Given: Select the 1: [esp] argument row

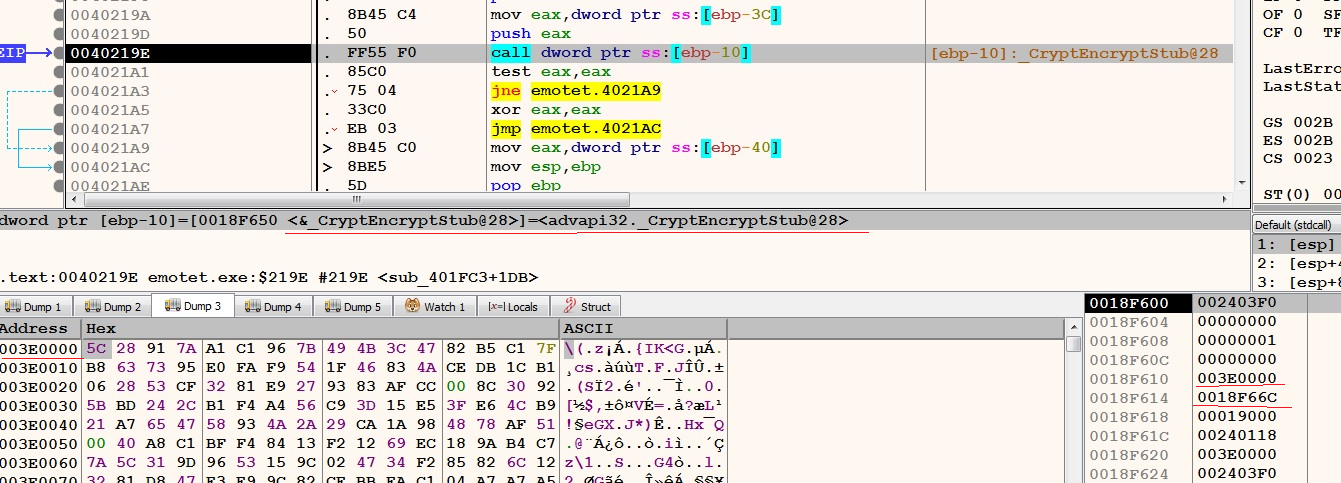Looking at the screenshot, I should 1297,244.
